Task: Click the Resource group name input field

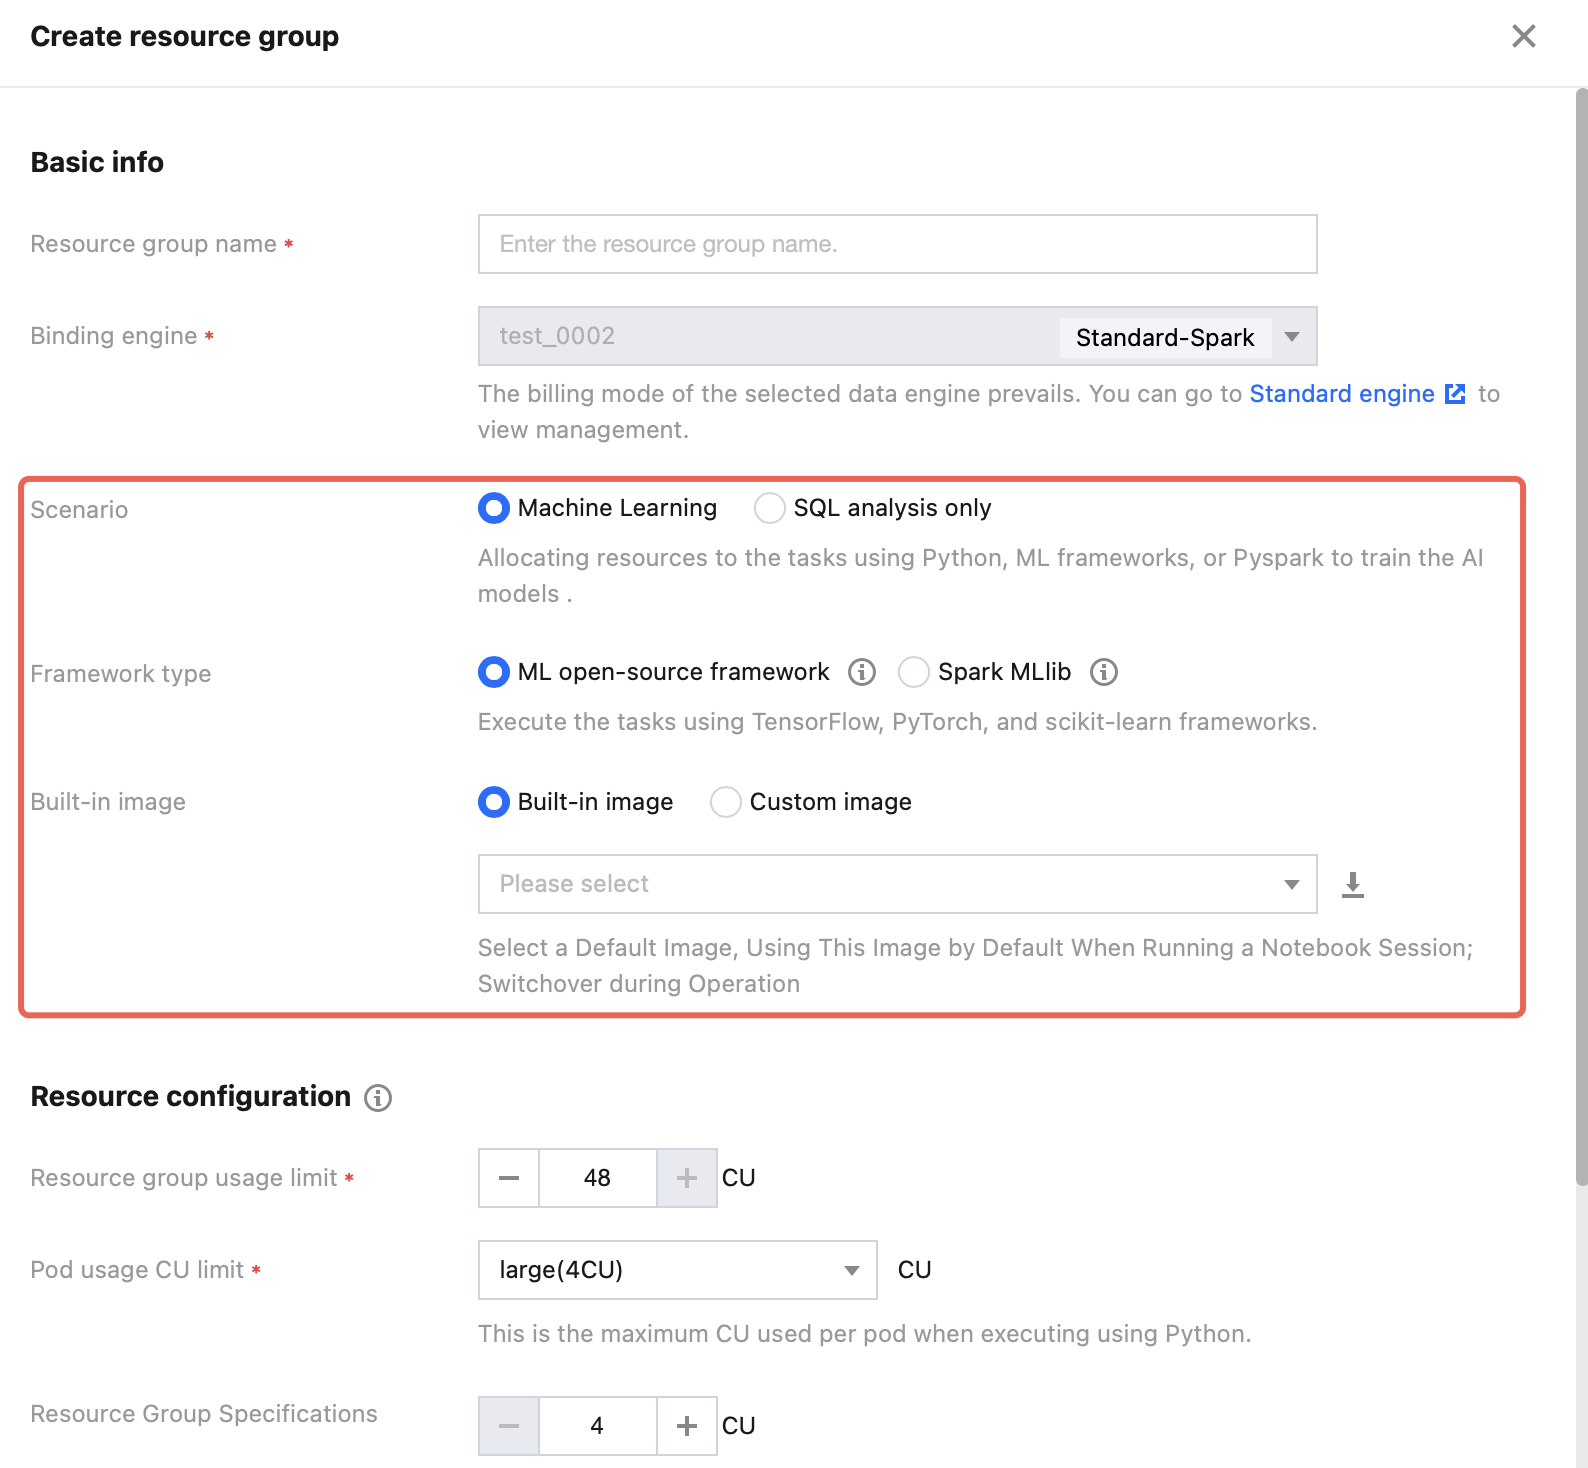Action: [897, 244]
